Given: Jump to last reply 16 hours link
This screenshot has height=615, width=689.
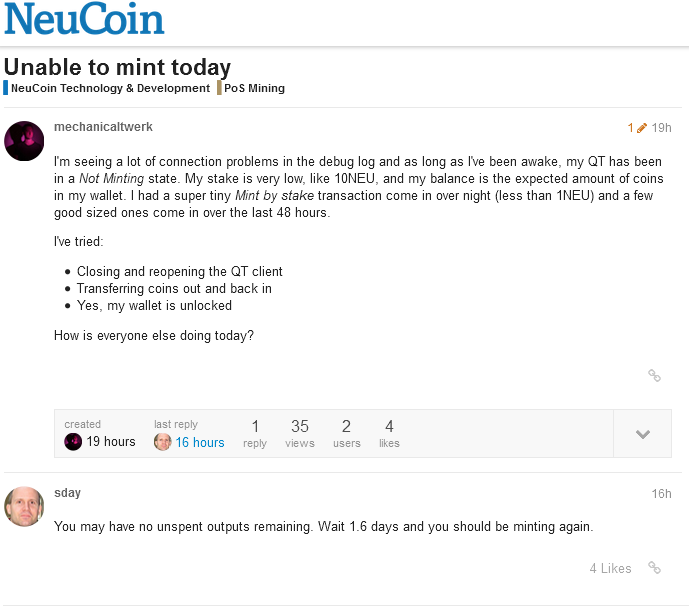Looking at the screenshot, I should point(200,442).
